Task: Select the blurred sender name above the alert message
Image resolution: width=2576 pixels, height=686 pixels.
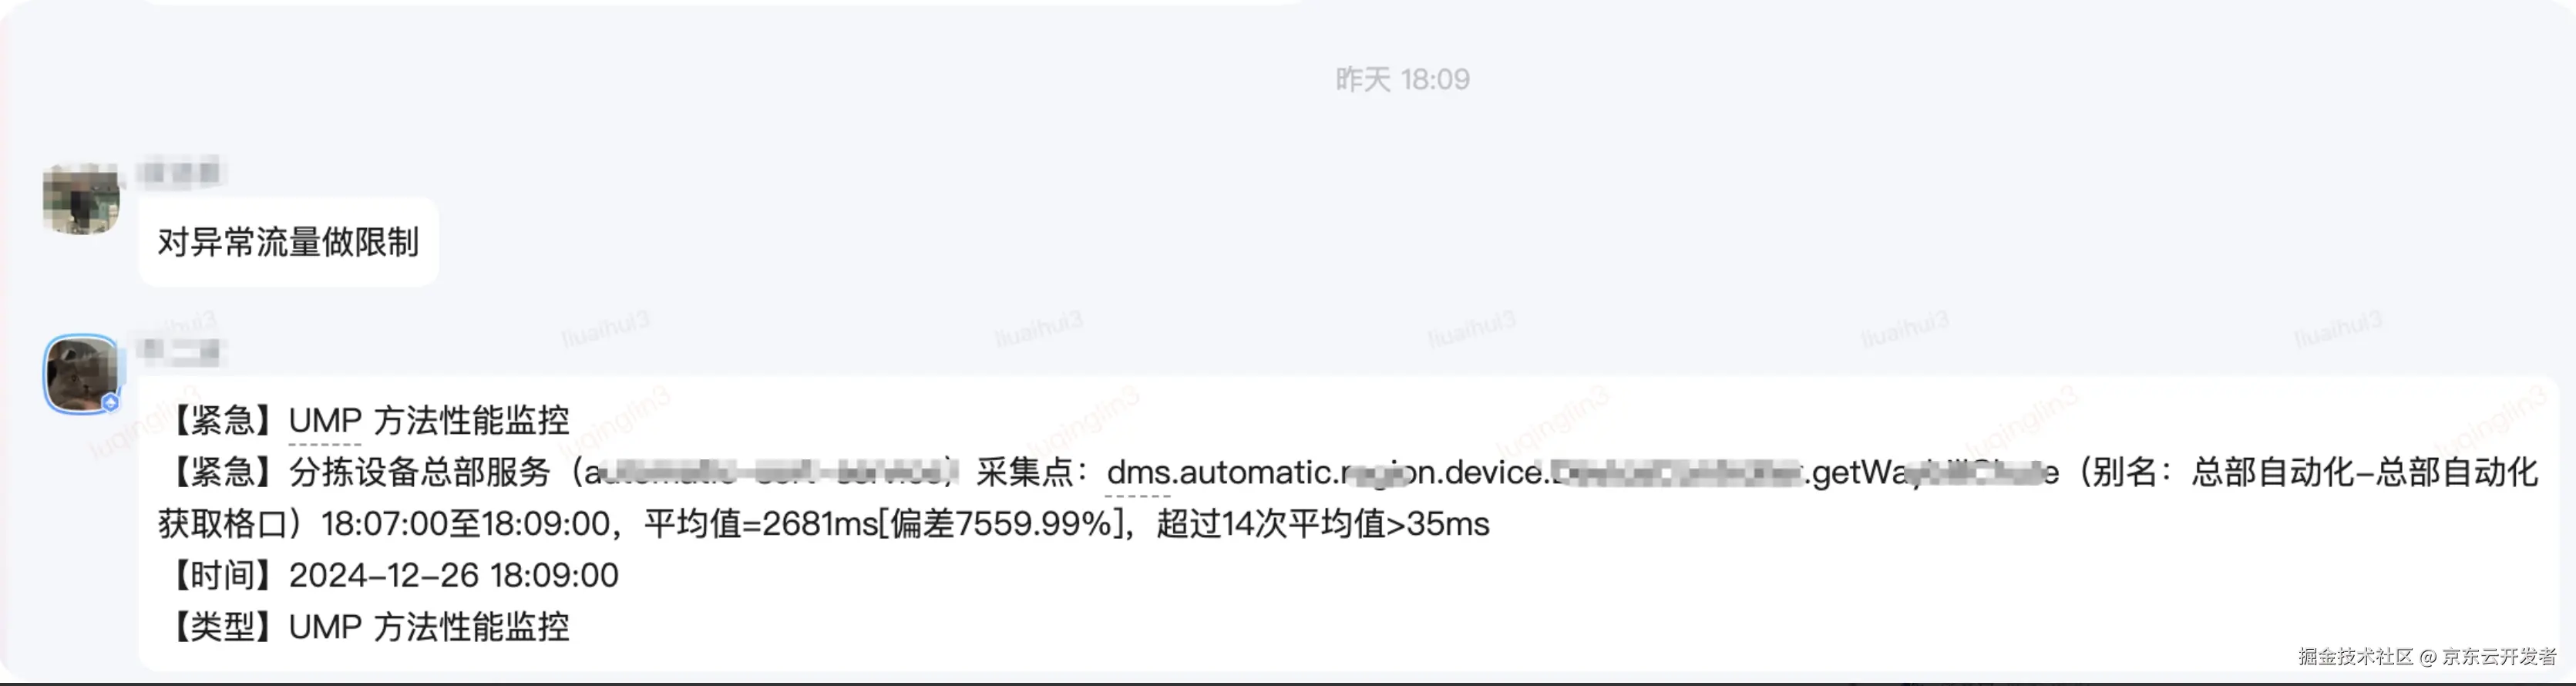Action: [181, 351]
